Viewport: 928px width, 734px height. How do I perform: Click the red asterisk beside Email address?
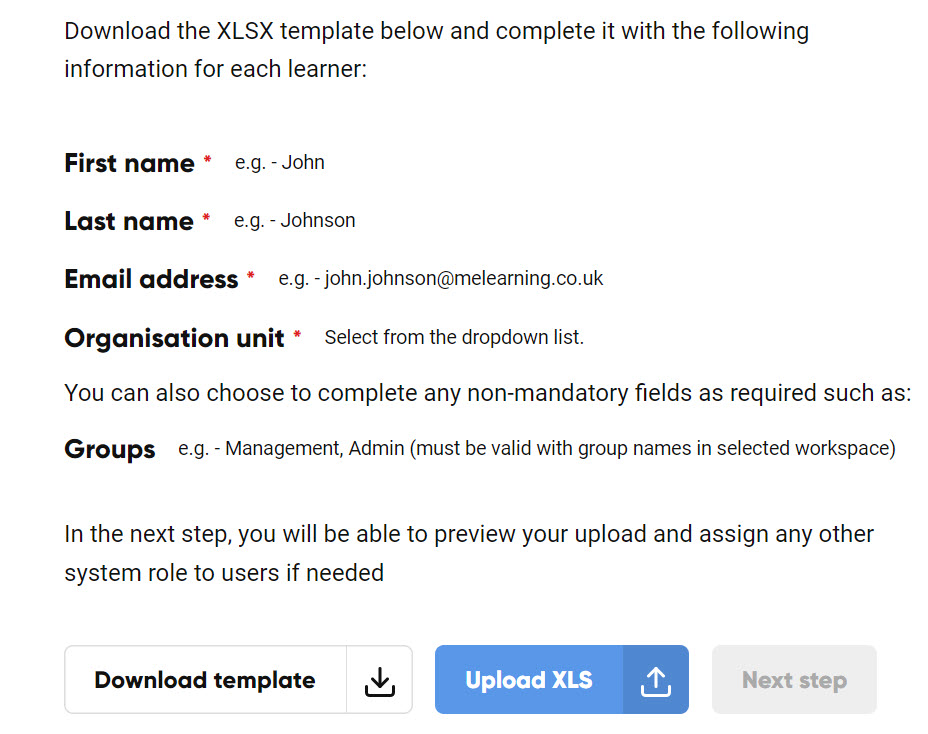(251, 275)
